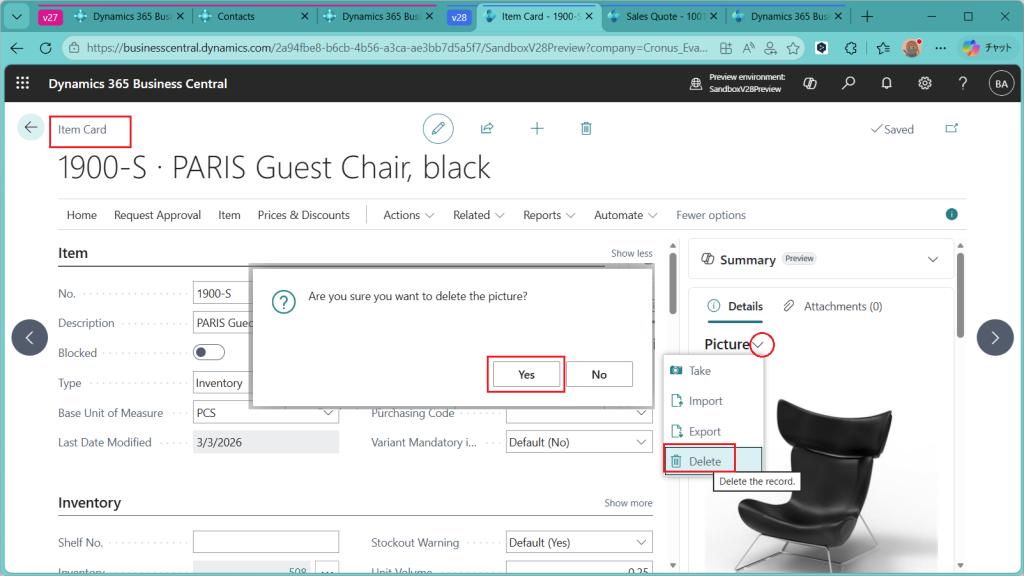1024x576 pixels.
Task: Click the share icon in header
Action: [487, 128]
